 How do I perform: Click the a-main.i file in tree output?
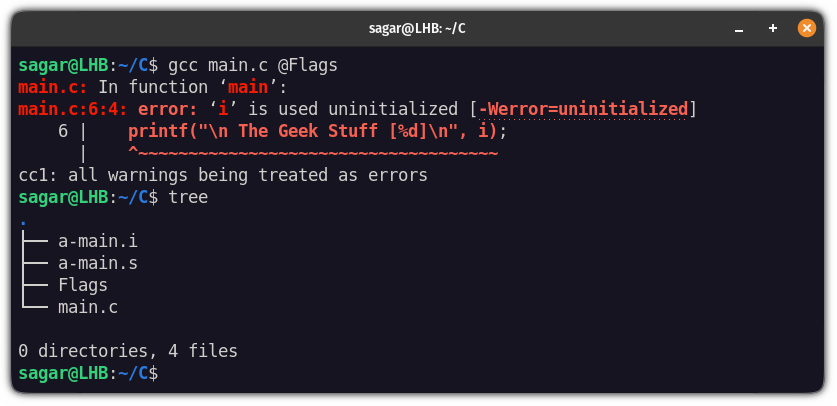click(98, 241)
